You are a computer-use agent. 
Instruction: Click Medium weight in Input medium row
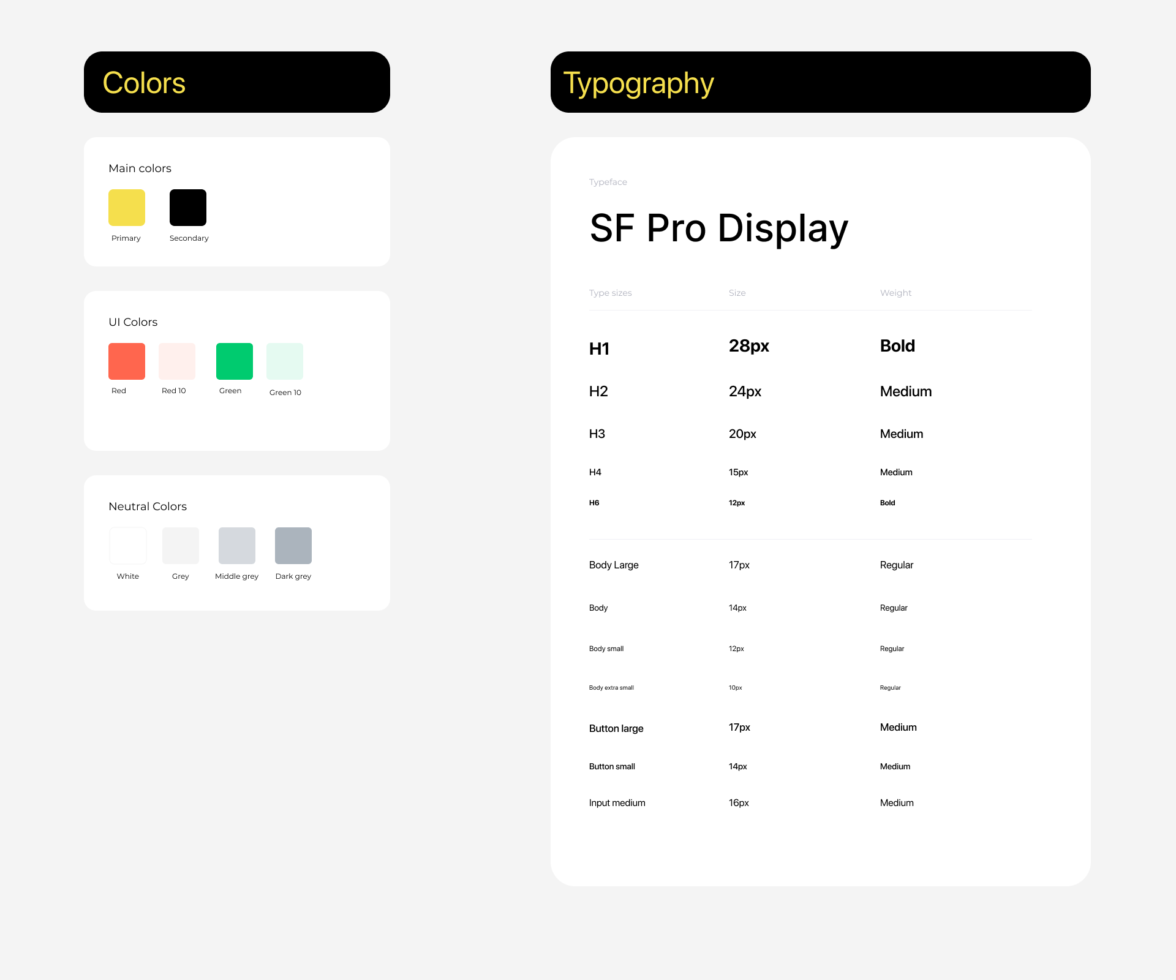tap(897, 802)
